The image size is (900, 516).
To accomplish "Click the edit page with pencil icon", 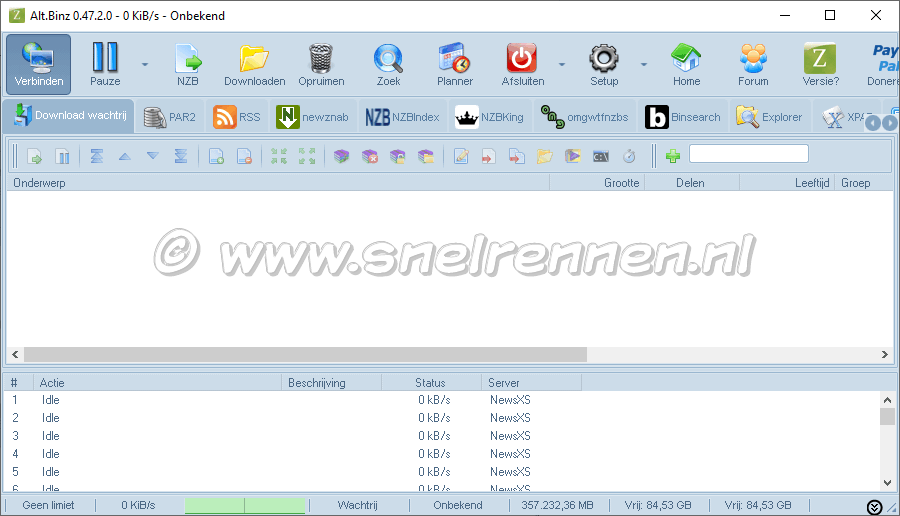I will (x=461, y=156).
